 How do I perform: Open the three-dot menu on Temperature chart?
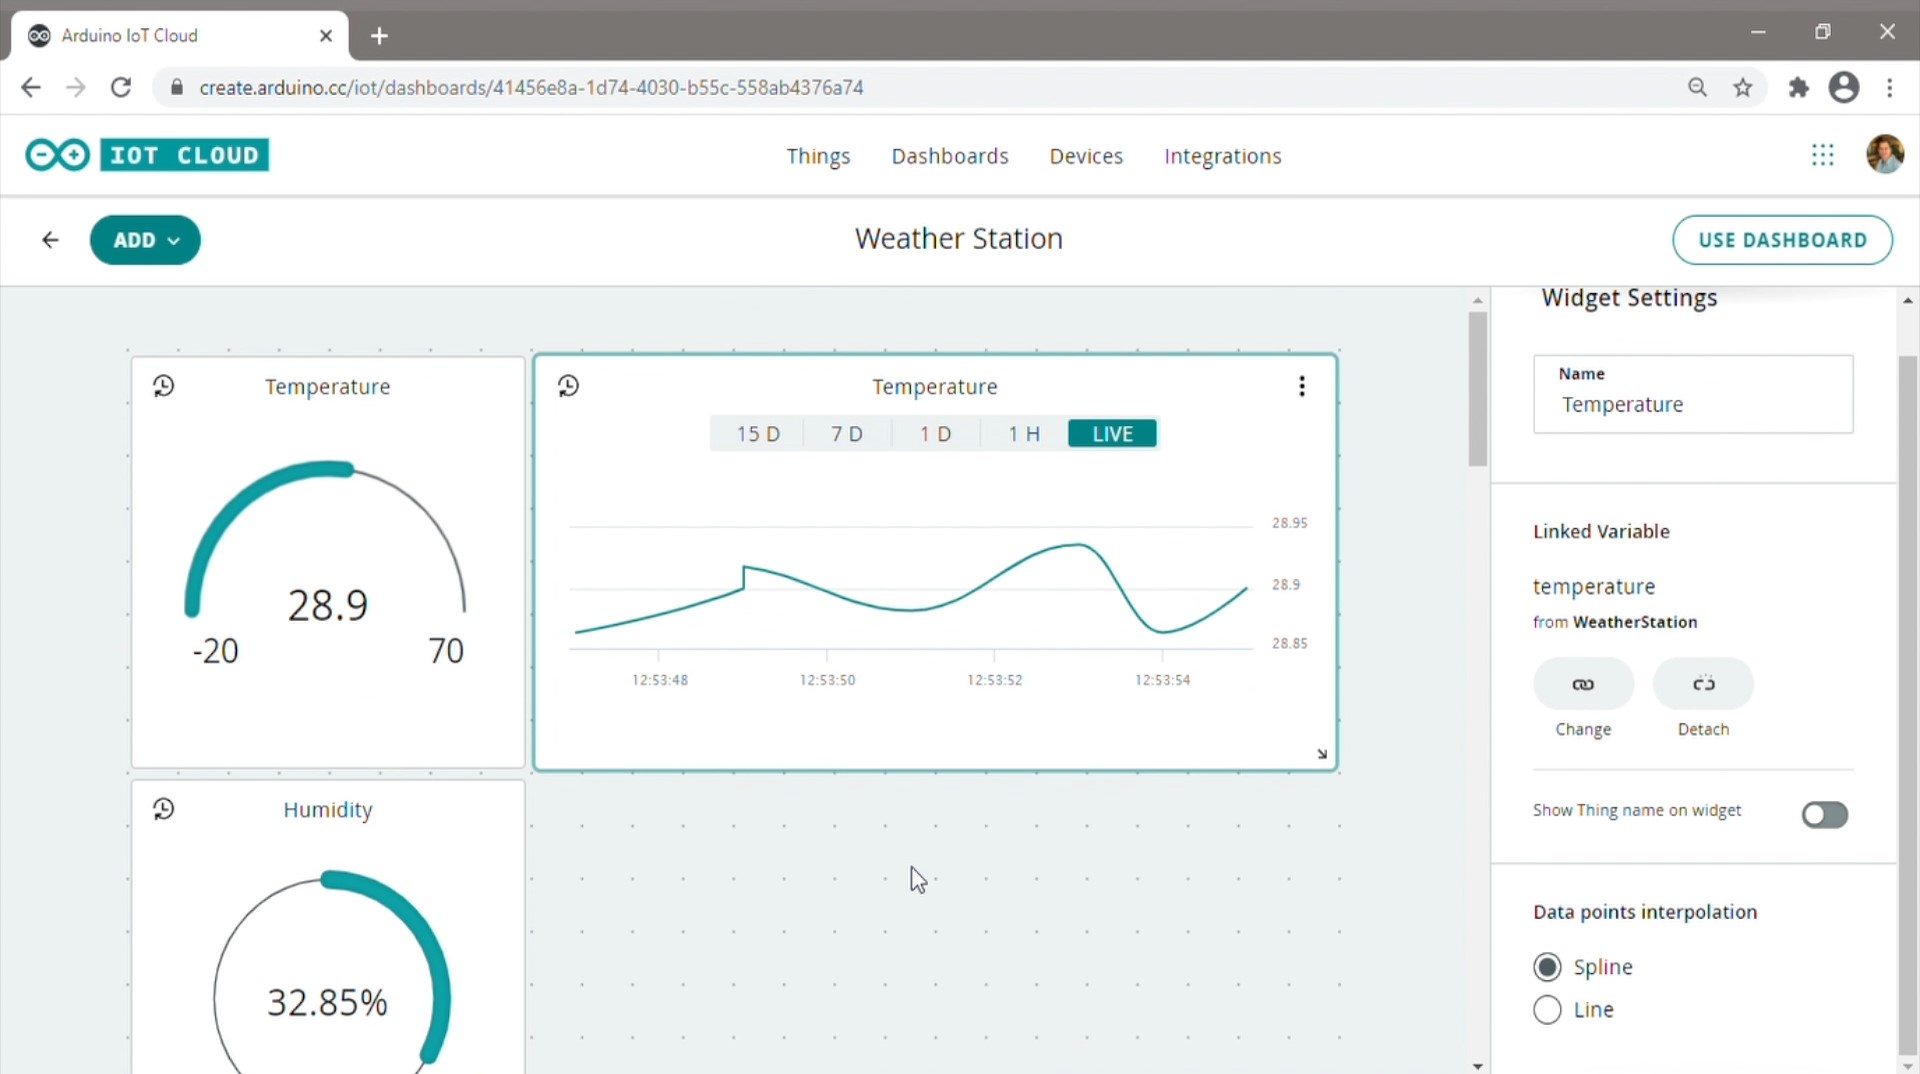1301,386
